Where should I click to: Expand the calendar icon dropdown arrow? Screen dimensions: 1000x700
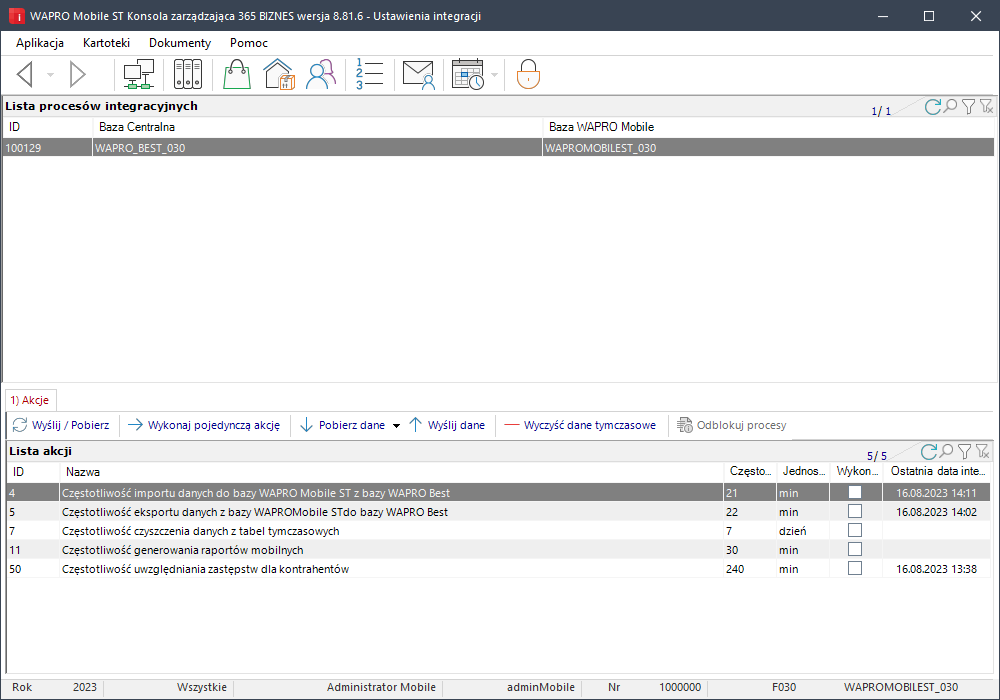pyautogui.click(x=494, y=75)
